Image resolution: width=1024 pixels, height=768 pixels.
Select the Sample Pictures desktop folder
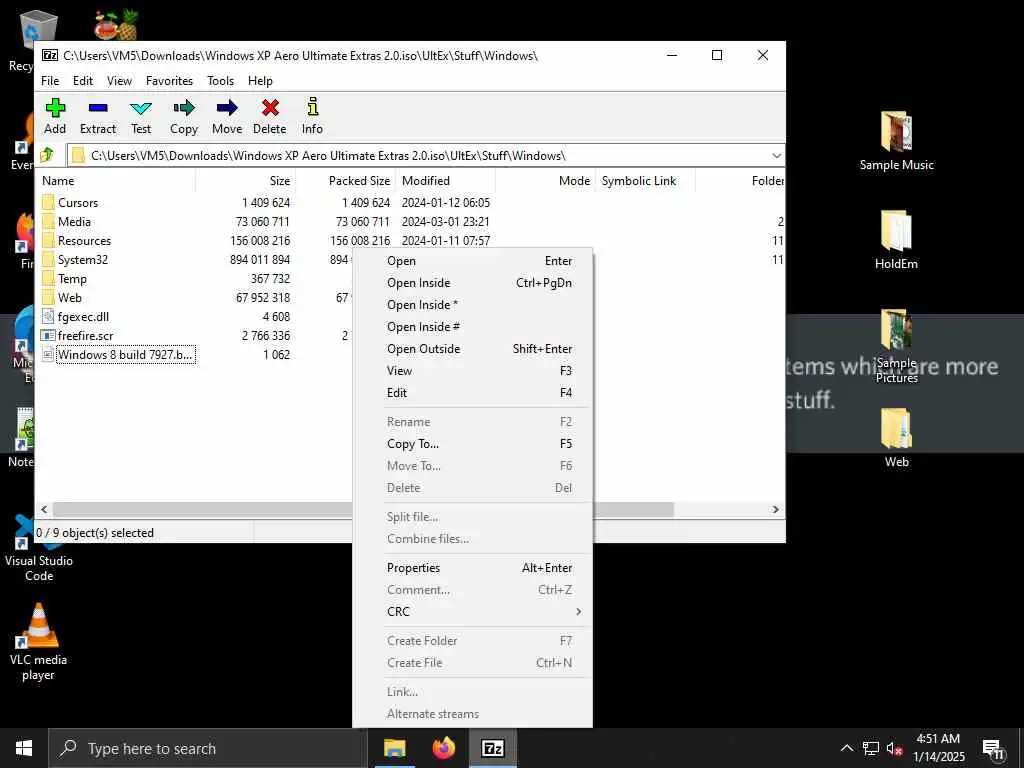click(896, 346)
